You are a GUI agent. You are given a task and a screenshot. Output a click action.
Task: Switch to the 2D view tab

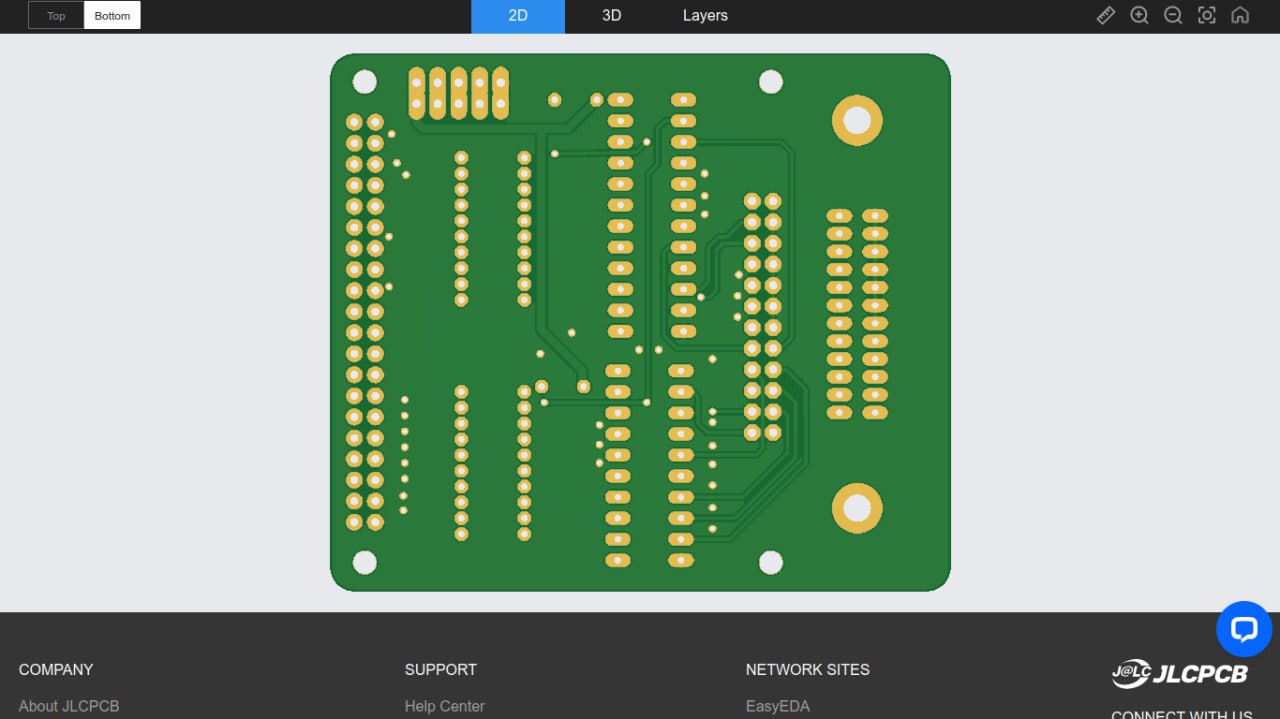518,16
